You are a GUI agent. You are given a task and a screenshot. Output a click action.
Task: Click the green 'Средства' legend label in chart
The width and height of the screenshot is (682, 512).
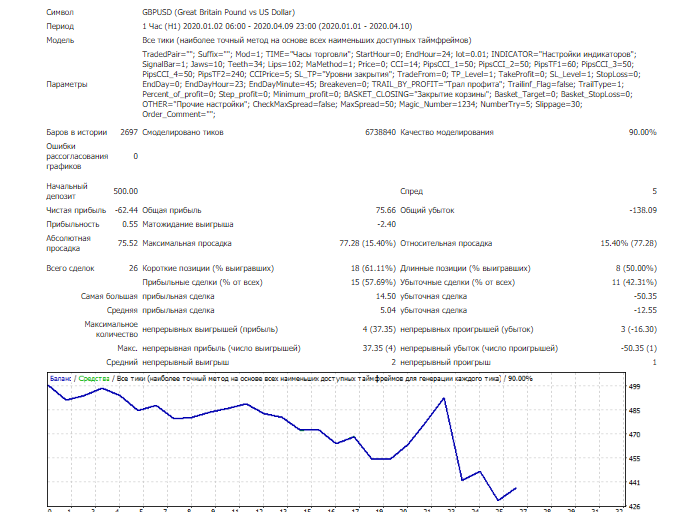(x=94, y=378)
